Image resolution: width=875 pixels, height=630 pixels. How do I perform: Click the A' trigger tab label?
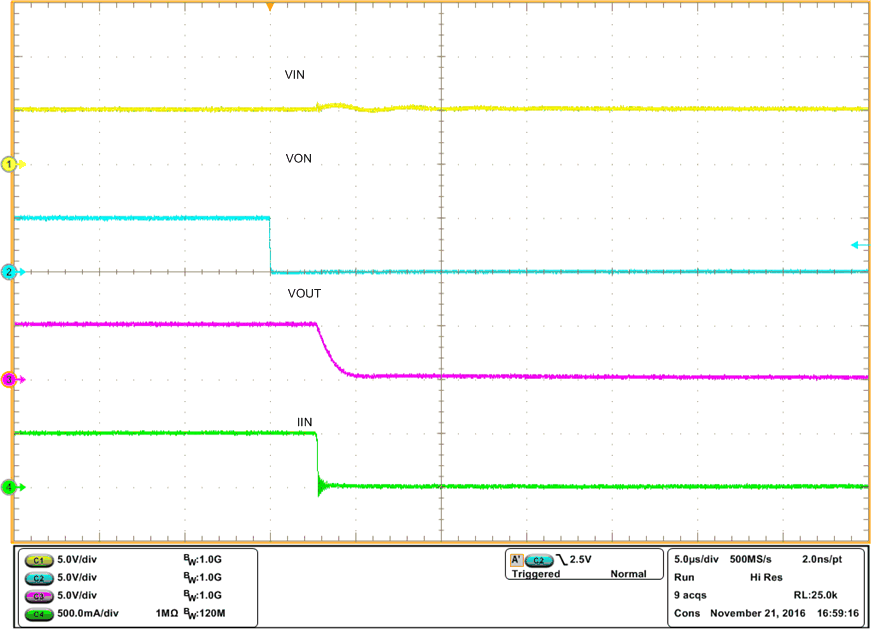[518, 560]
